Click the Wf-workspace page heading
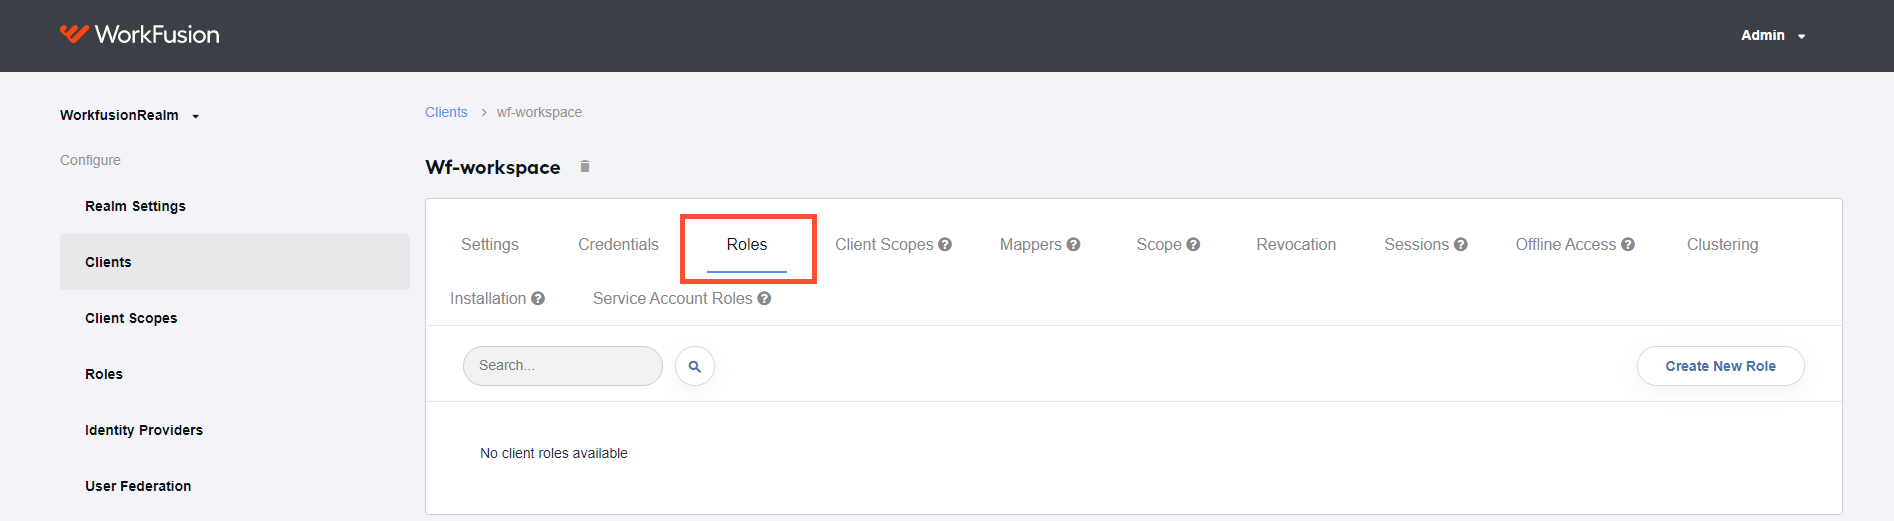This screenshot has height=521, width=1894. (x=493, y=167)
